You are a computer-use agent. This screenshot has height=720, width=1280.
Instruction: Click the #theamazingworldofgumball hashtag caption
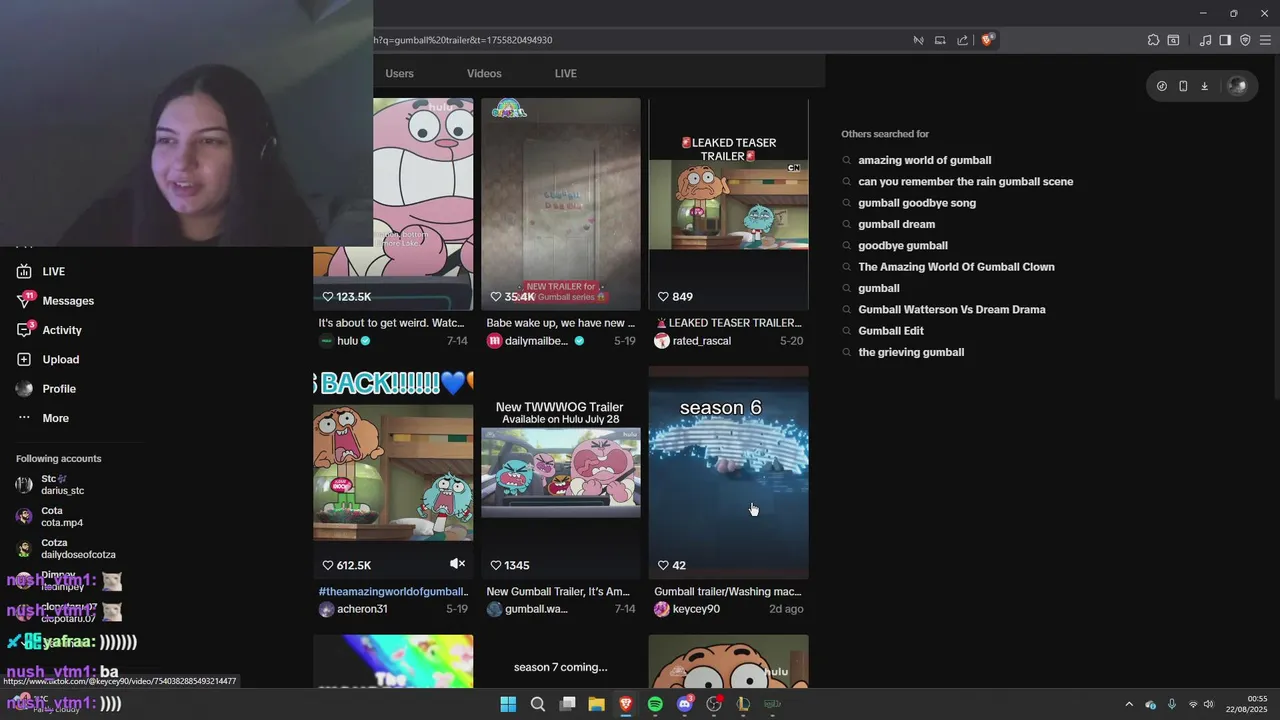click(393, 592)
